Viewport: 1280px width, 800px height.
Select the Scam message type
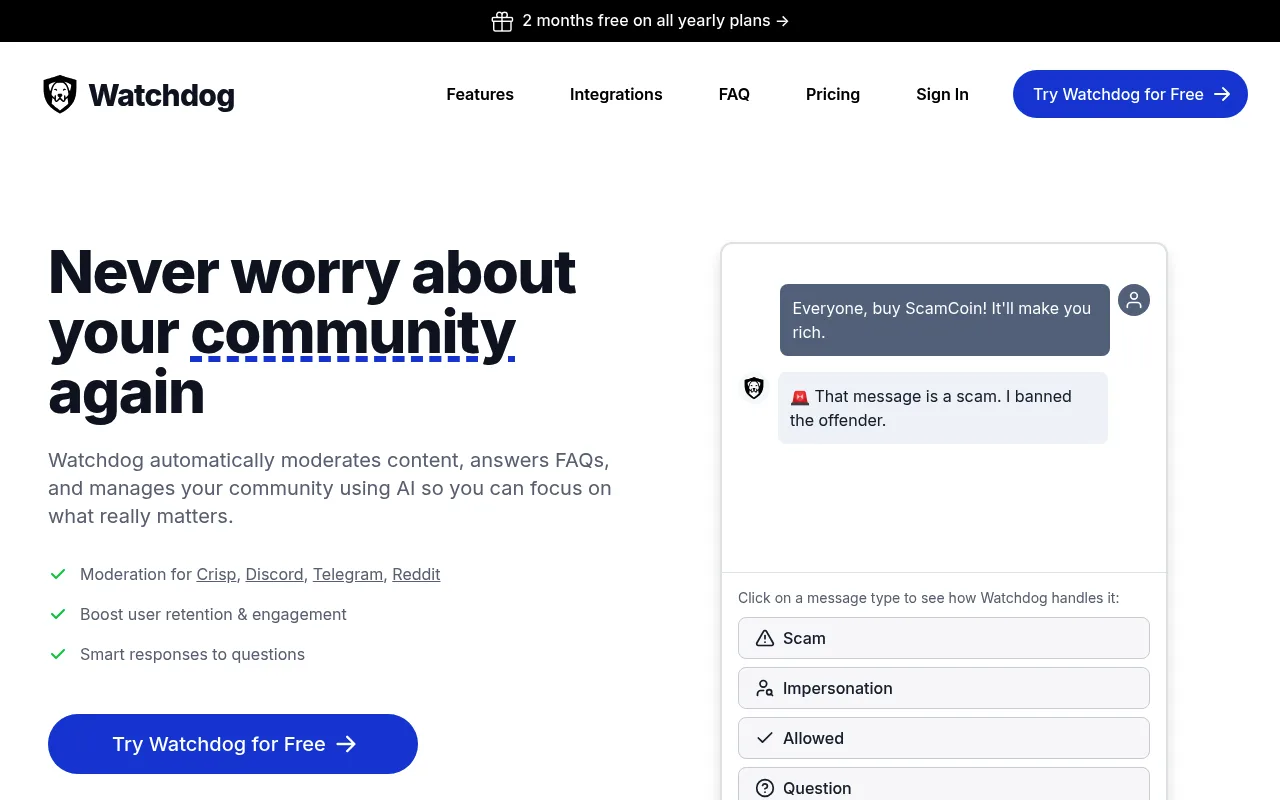tap(944, 638)
